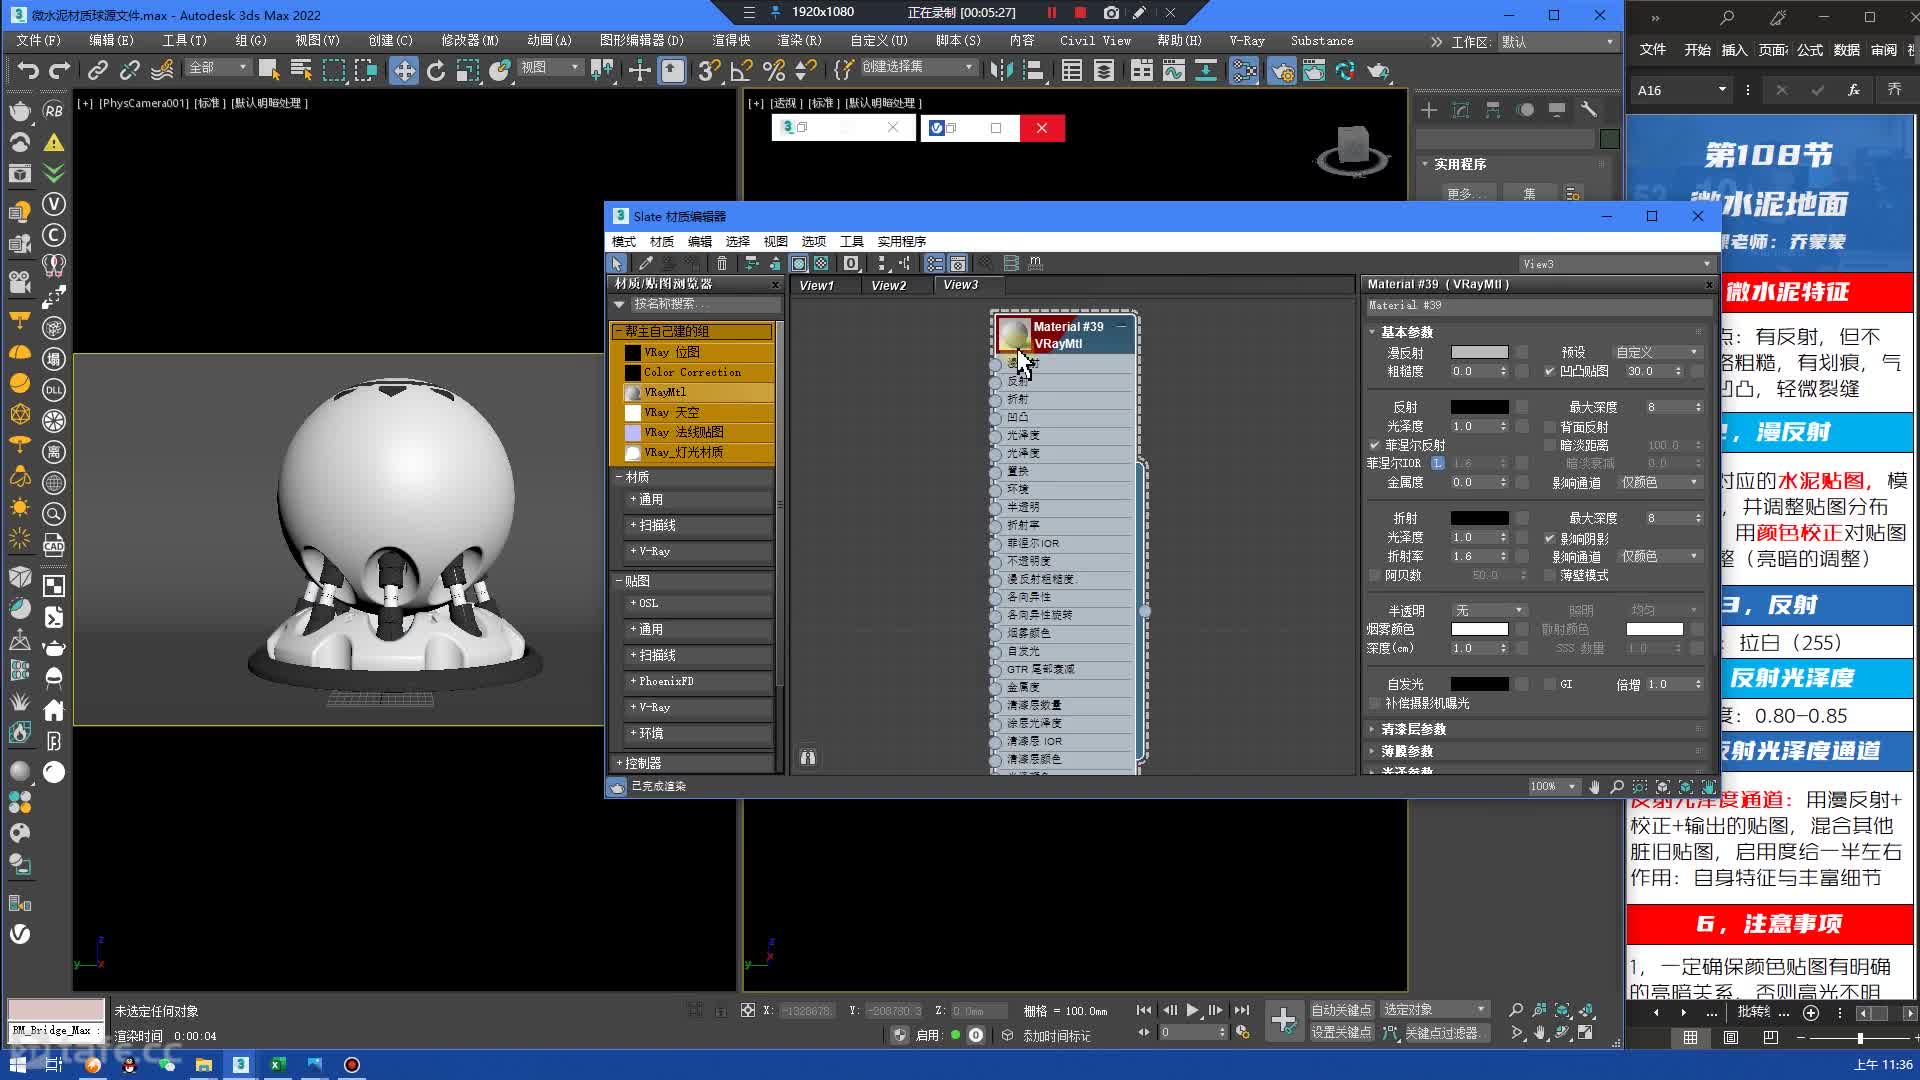
Task: Open the Render Setup teapot icon
Action: click(1282, 71)
